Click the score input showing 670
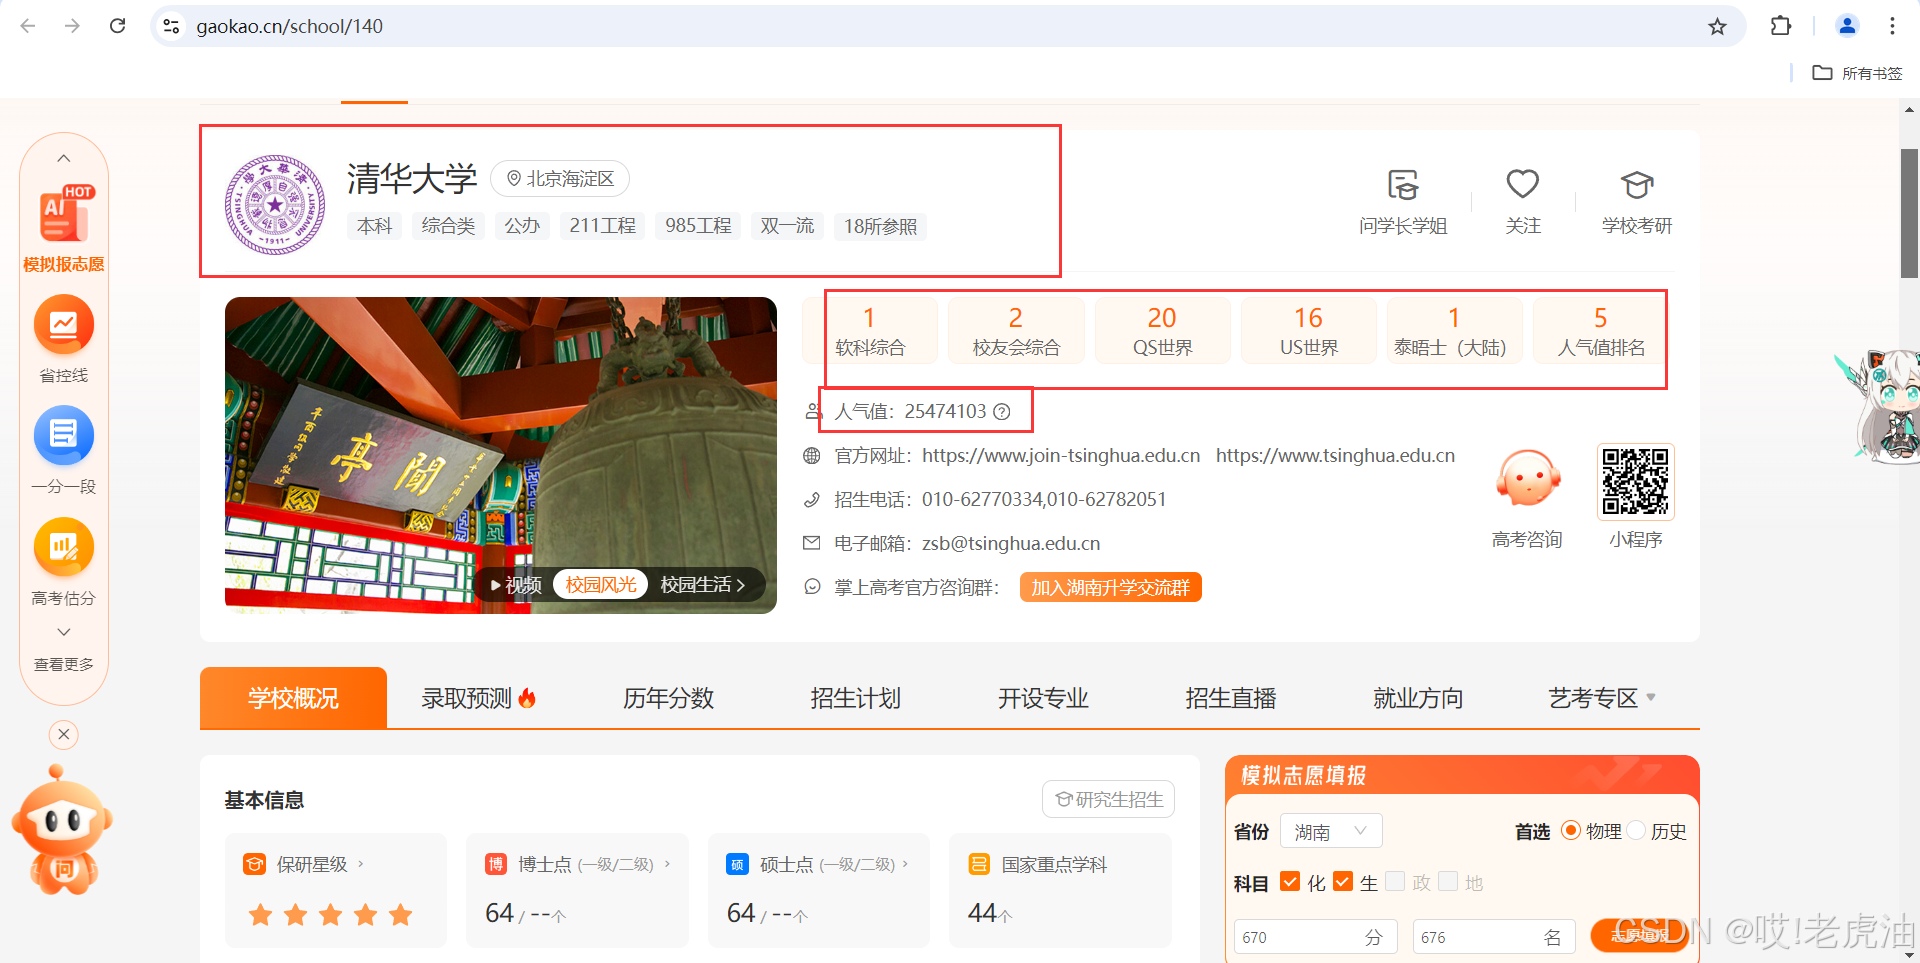The width and height of the screenshot is (1920, 963). tap(1315, 937)
